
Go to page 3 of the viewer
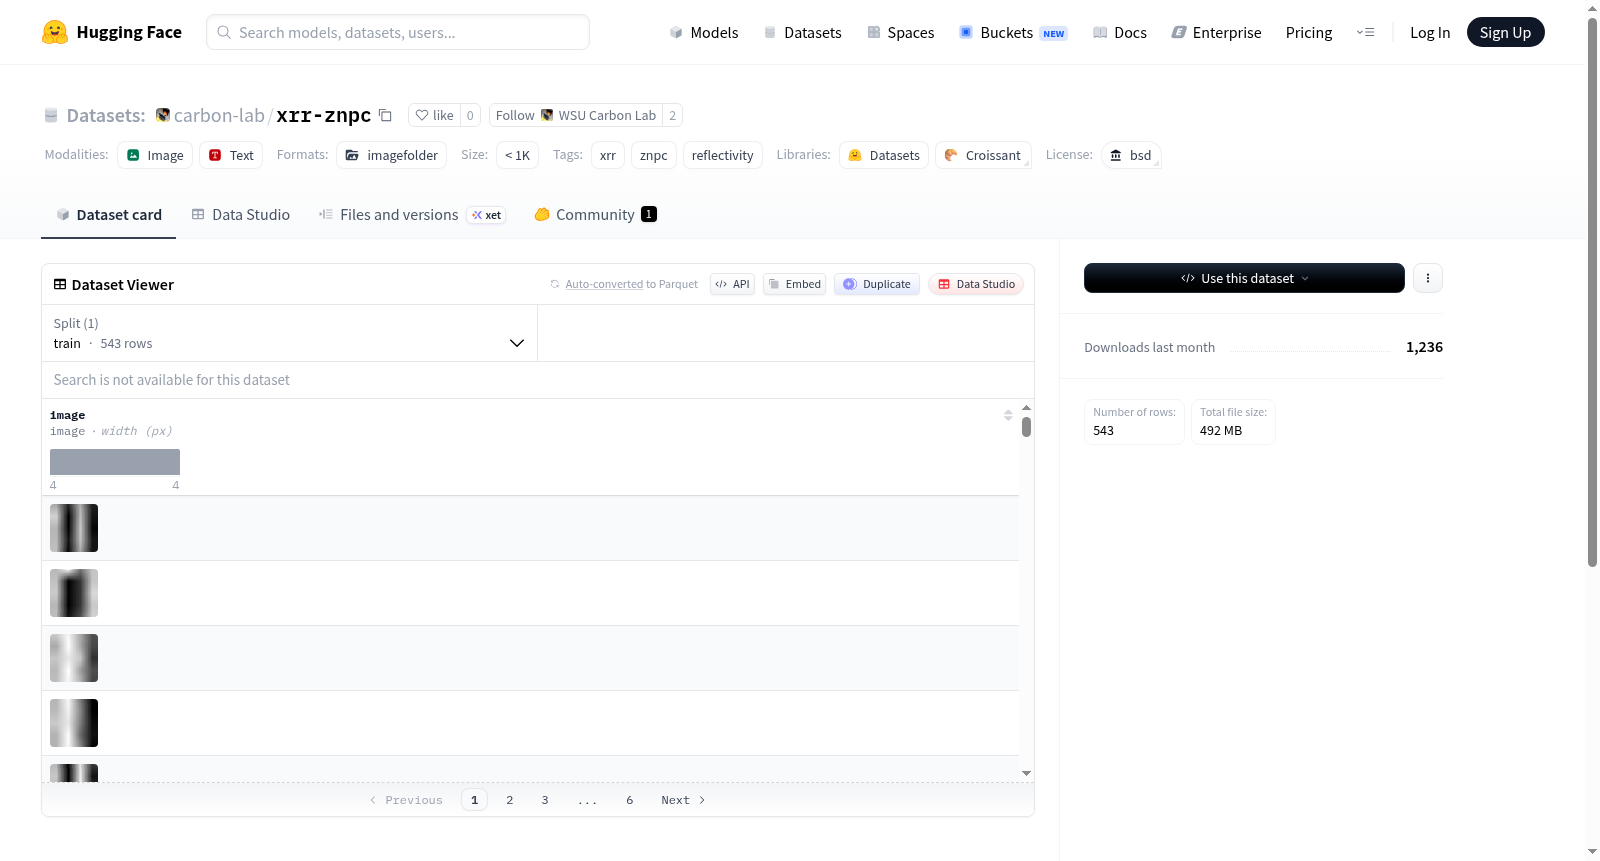click(545, 800)
